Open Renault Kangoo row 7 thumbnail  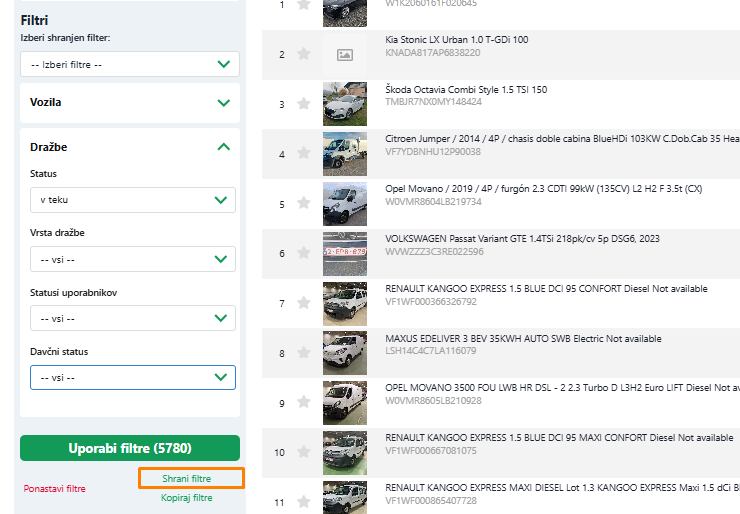point(345,303)
